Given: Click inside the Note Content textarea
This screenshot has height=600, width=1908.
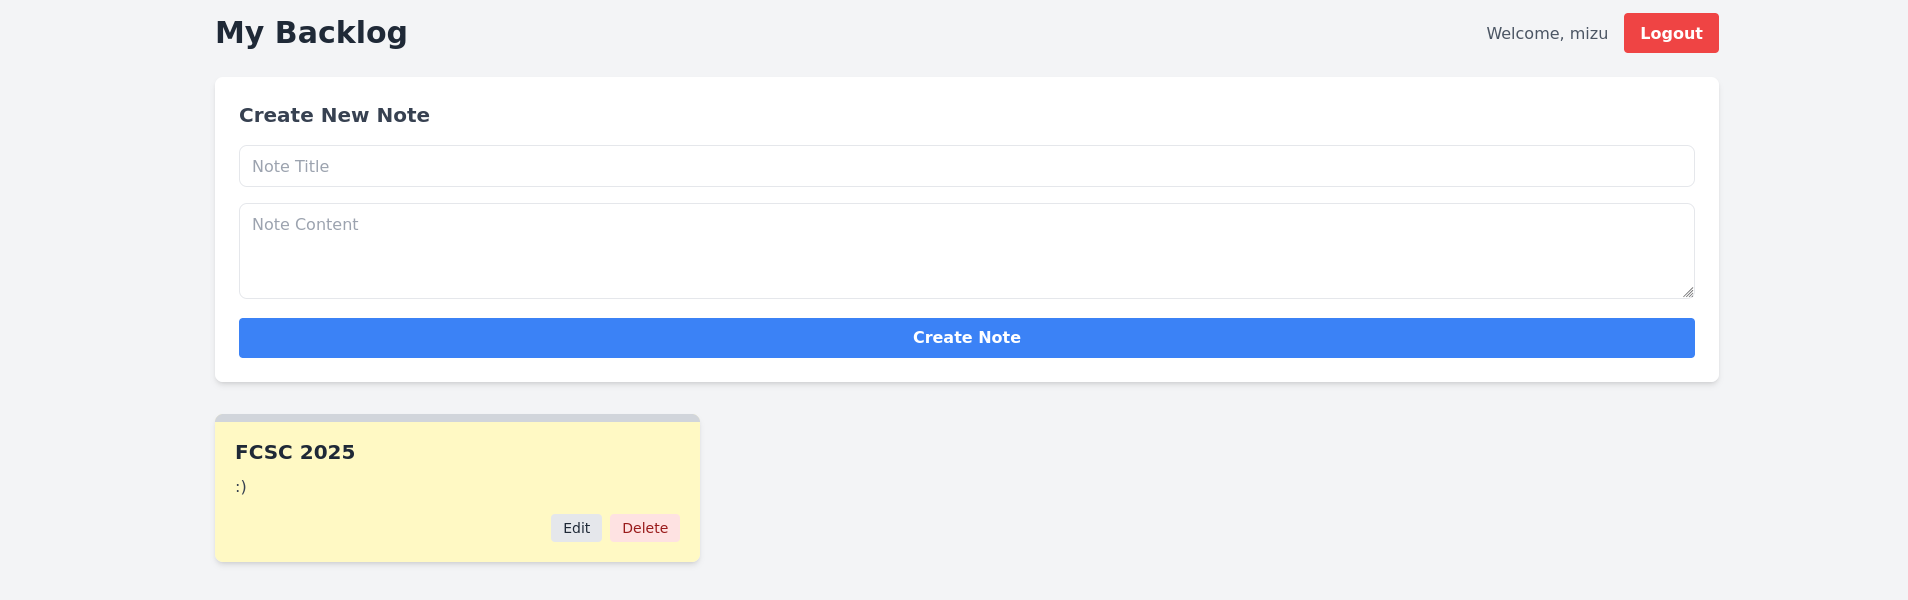Looking at the screenshot, I should (x=966, y=251).
